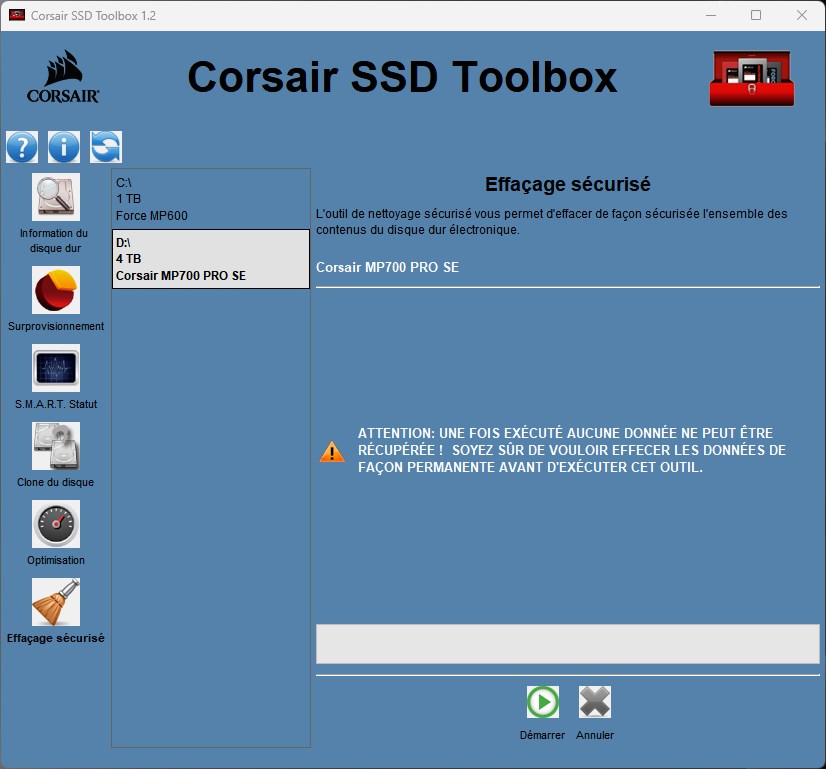Click the 'Corsair SSD Toolbox' header title
Screen dimensions: 826x769
click(x=402, y=77)
